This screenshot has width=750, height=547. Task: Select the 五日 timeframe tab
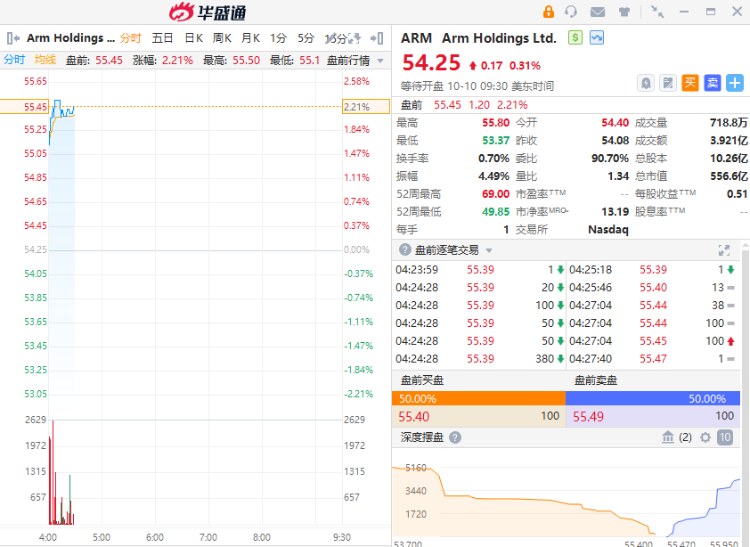[x=162, y=38]
